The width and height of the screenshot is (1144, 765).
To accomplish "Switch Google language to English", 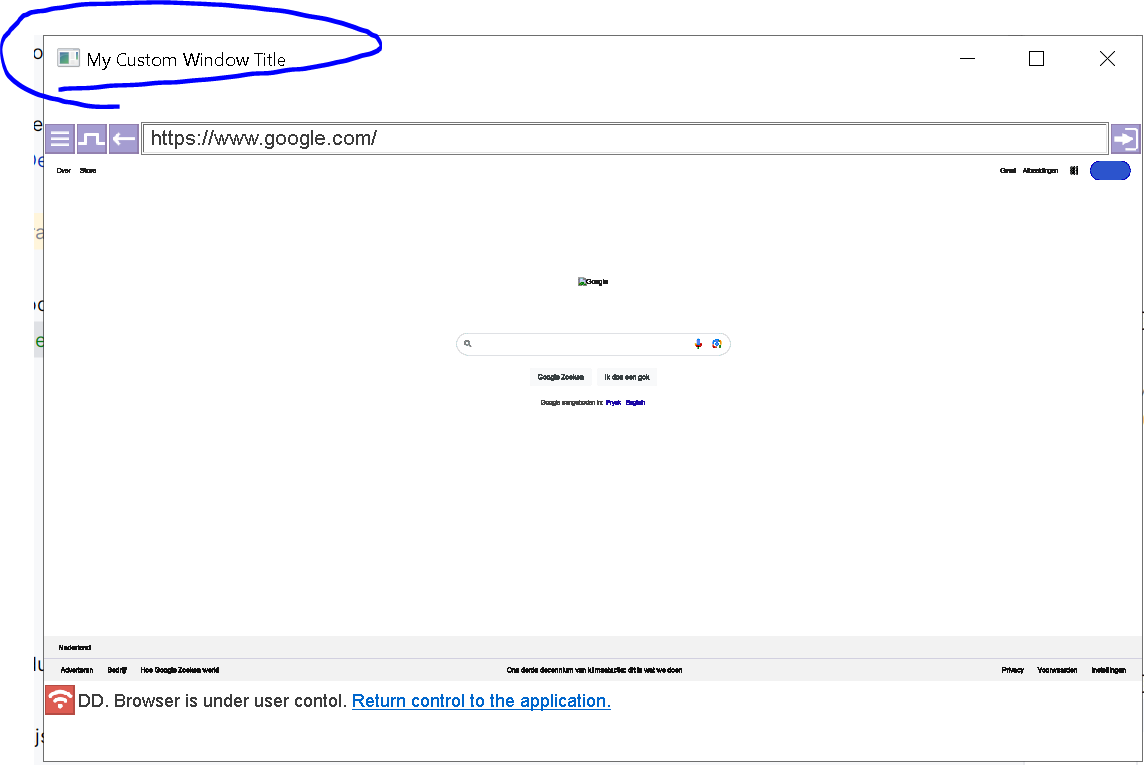I will coord(636,403).
